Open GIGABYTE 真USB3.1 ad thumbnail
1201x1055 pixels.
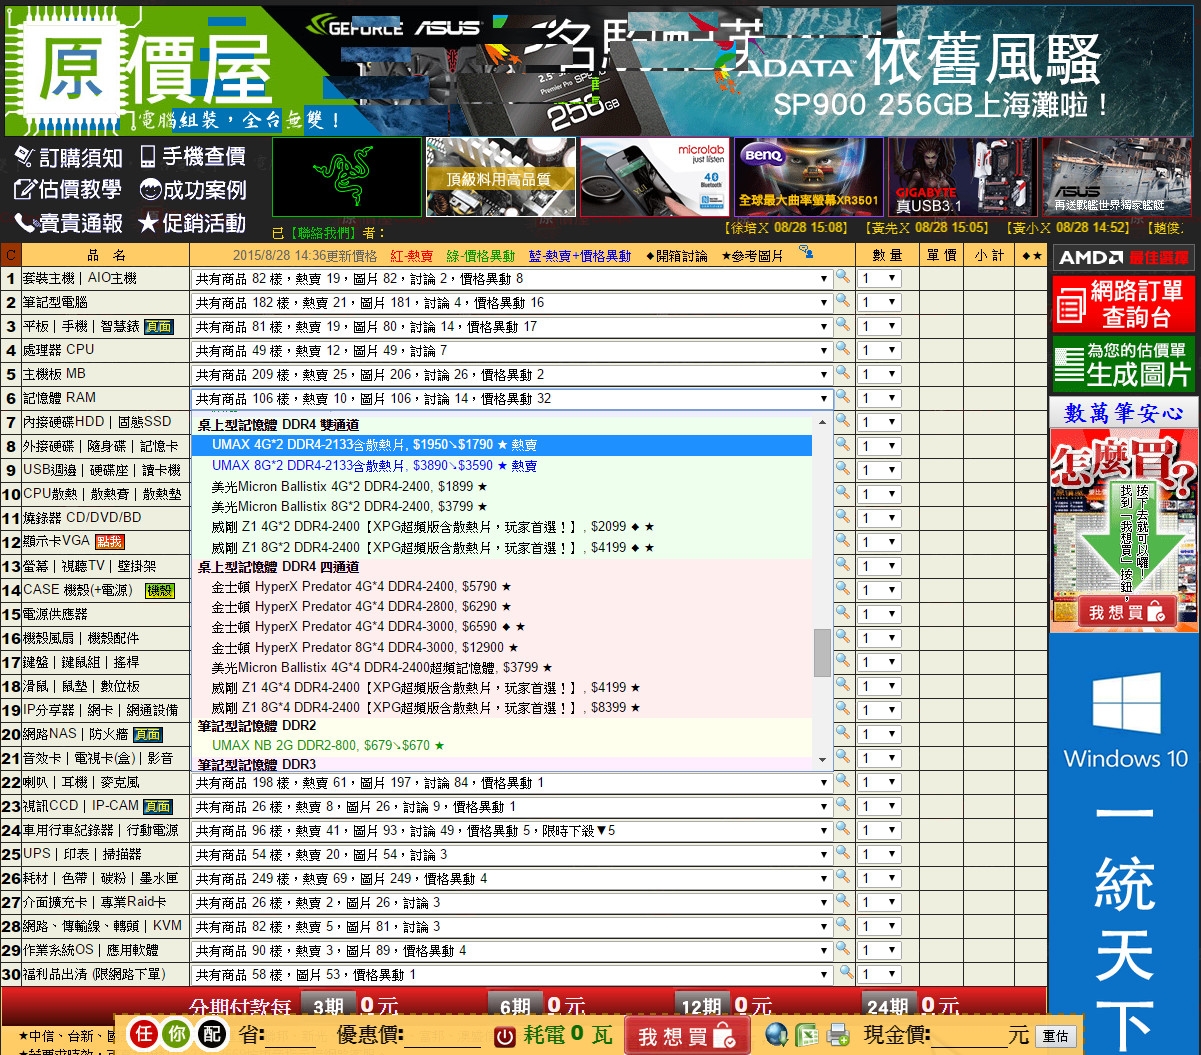pos(963,177)
